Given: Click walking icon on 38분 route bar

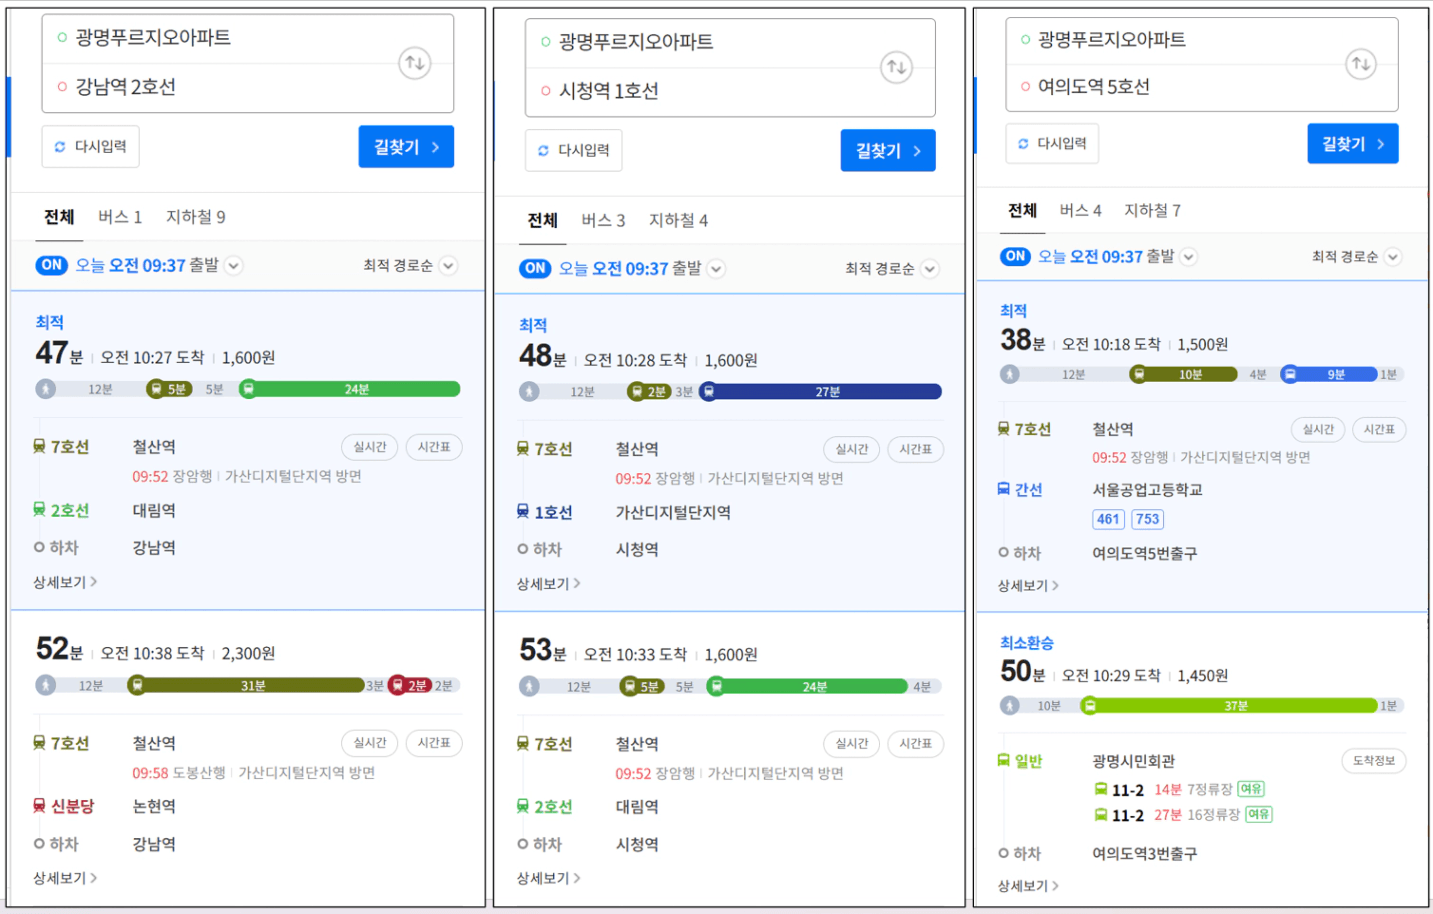Looking at the screenshot, I should [1010, 374].
